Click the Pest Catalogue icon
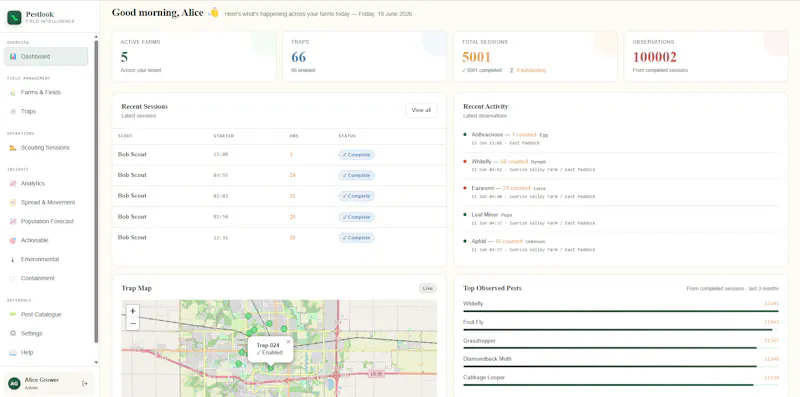 13,314
